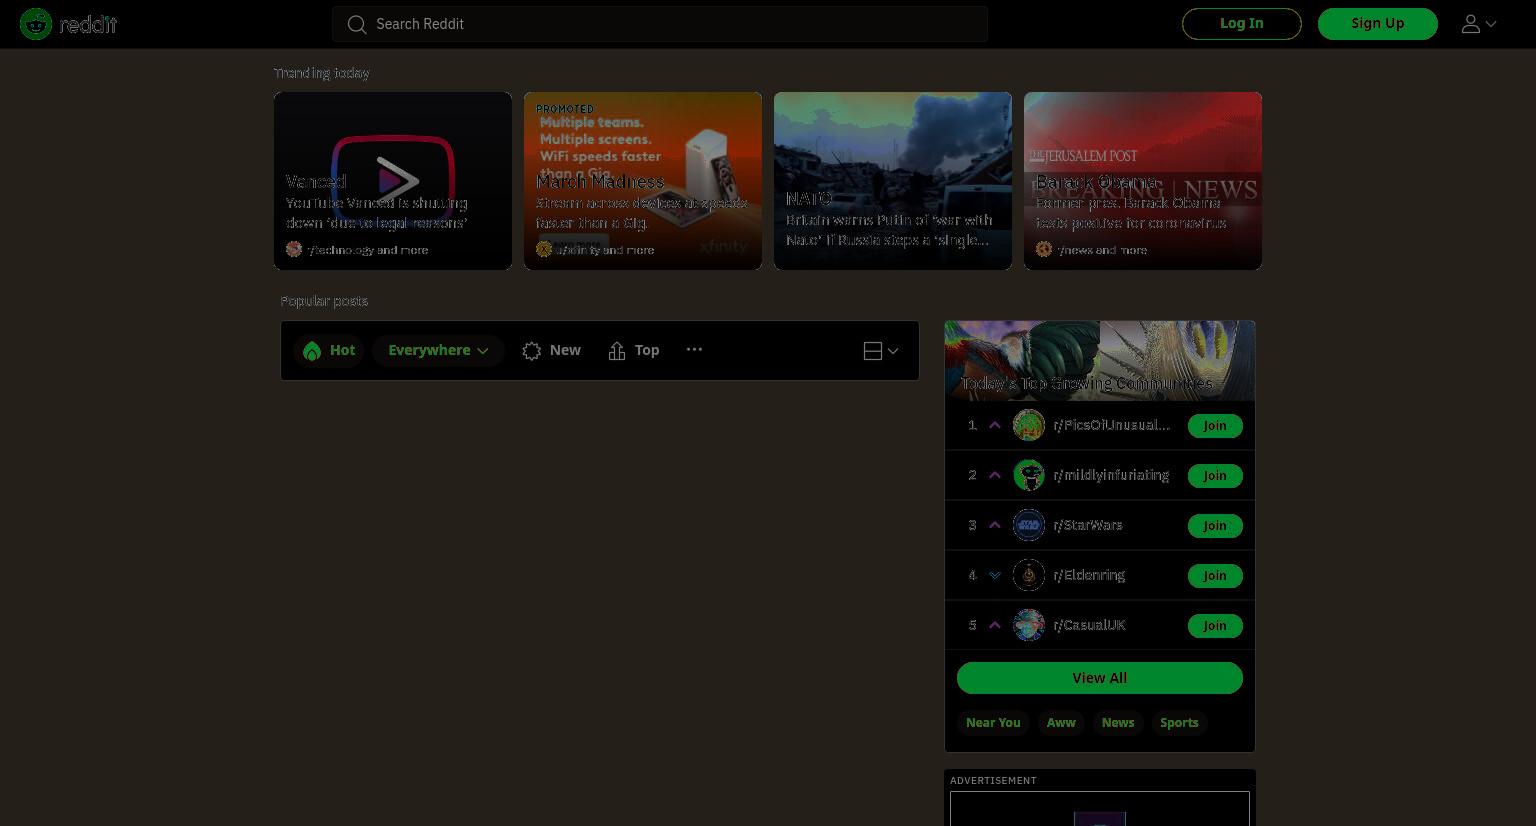Screen dimensions: 1536x826
Task: Click the Hot flame icon
Action: click(x=312, y=350)
